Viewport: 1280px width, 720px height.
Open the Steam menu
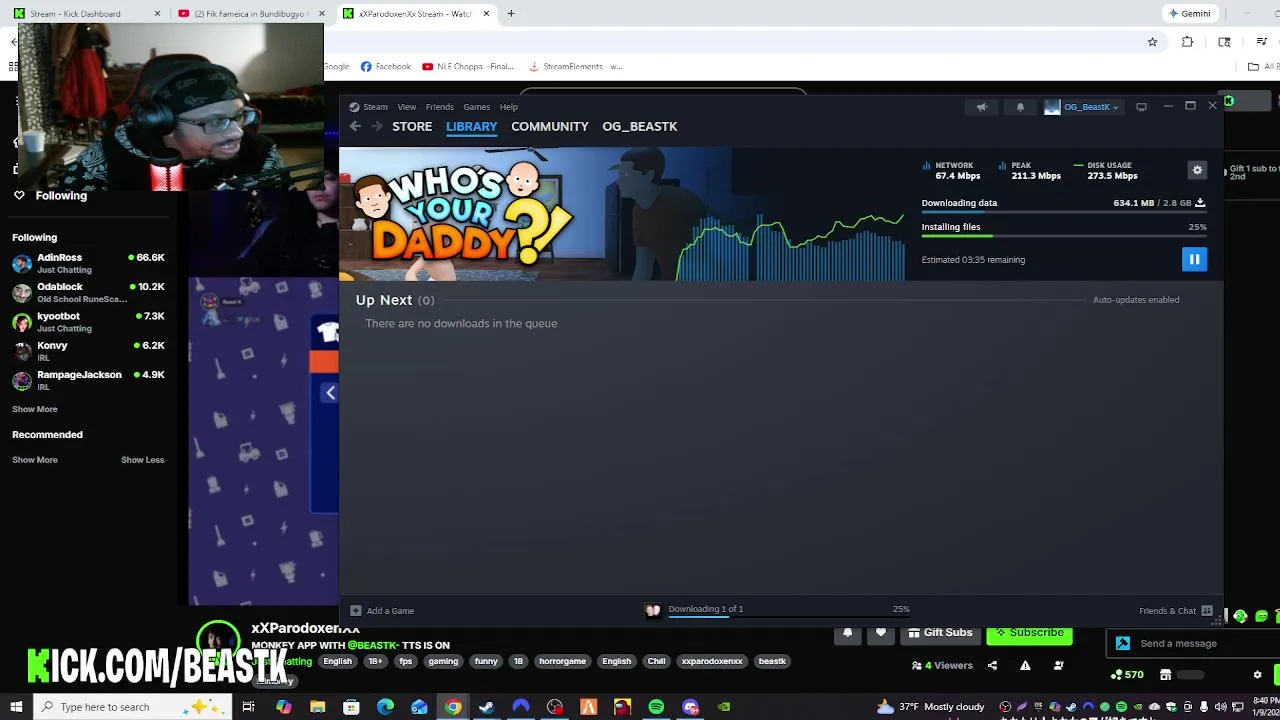[x=375, y=107]
